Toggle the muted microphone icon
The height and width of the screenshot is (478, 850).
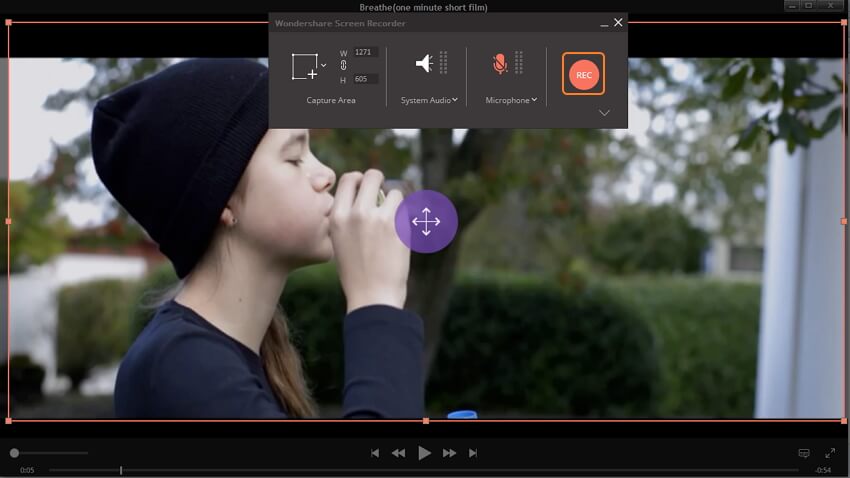click(x=500, y=63)
